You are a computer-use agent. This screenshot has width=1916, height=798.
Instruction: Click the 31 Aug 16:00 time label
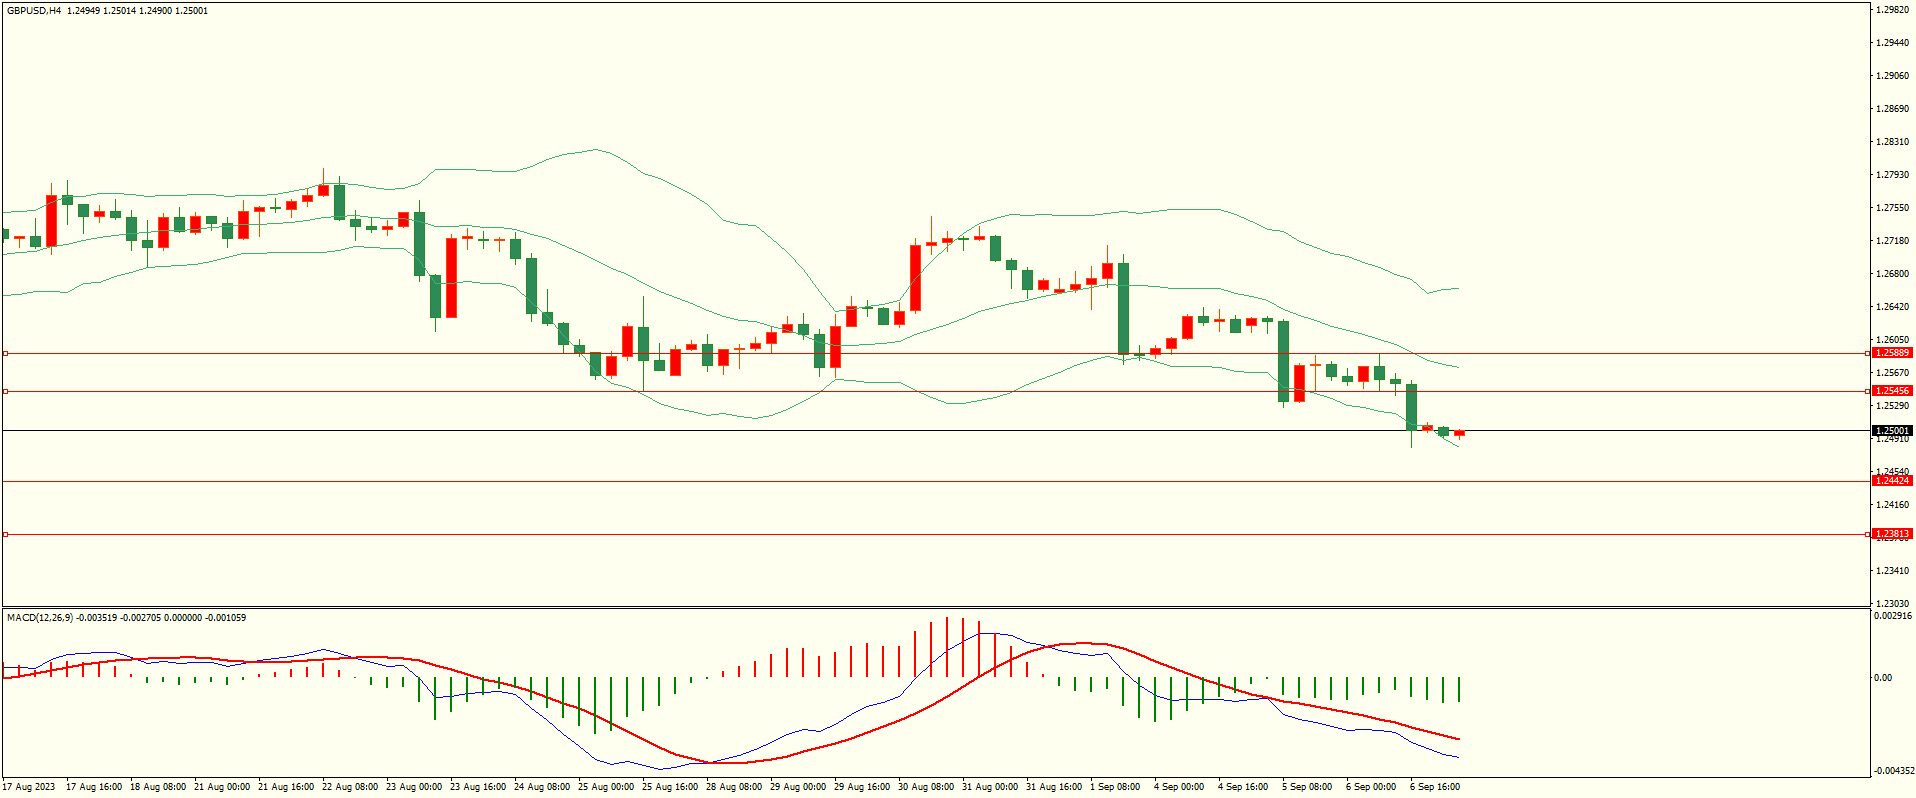tap(1054, 786)
